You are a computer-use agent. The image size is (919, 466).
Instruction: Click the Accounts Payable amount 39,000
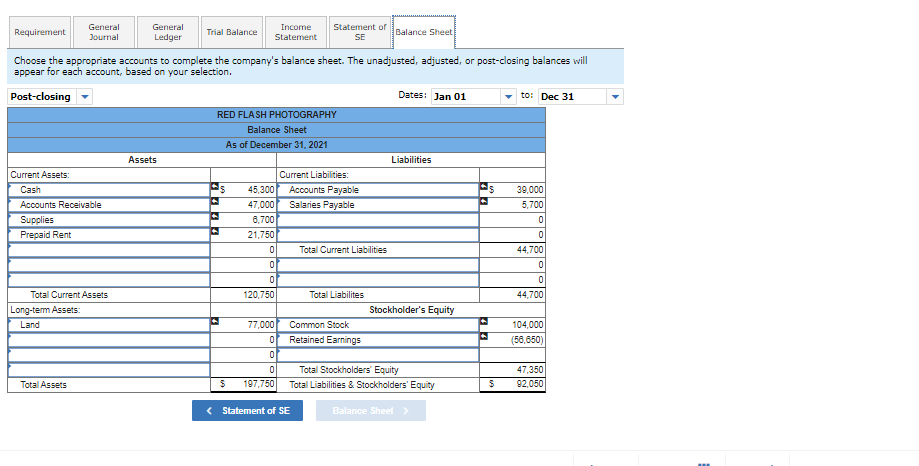pyautogui.click(x=530, y=190)
